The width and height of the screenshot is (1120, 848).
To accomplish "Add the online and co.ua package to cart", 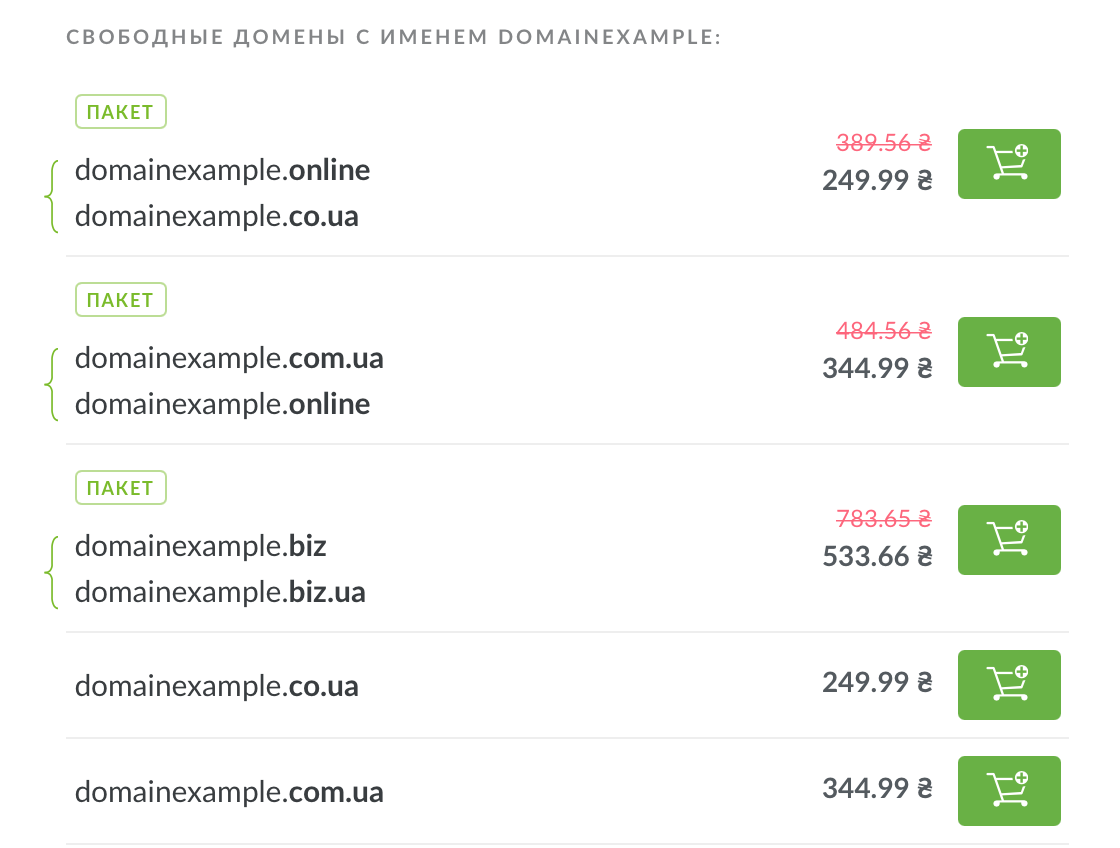I will [x=1008, y=164].
